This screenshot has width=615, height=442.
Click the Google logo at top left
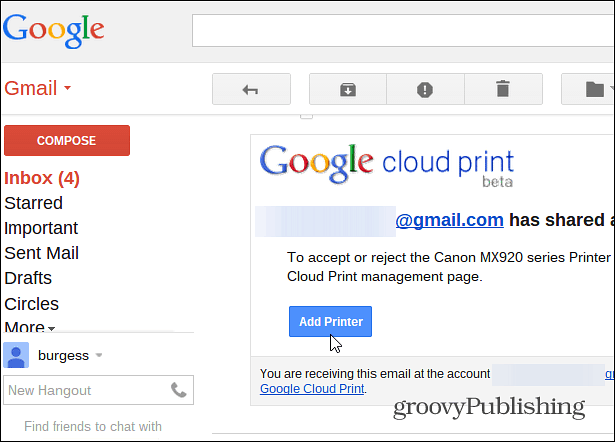54,31
